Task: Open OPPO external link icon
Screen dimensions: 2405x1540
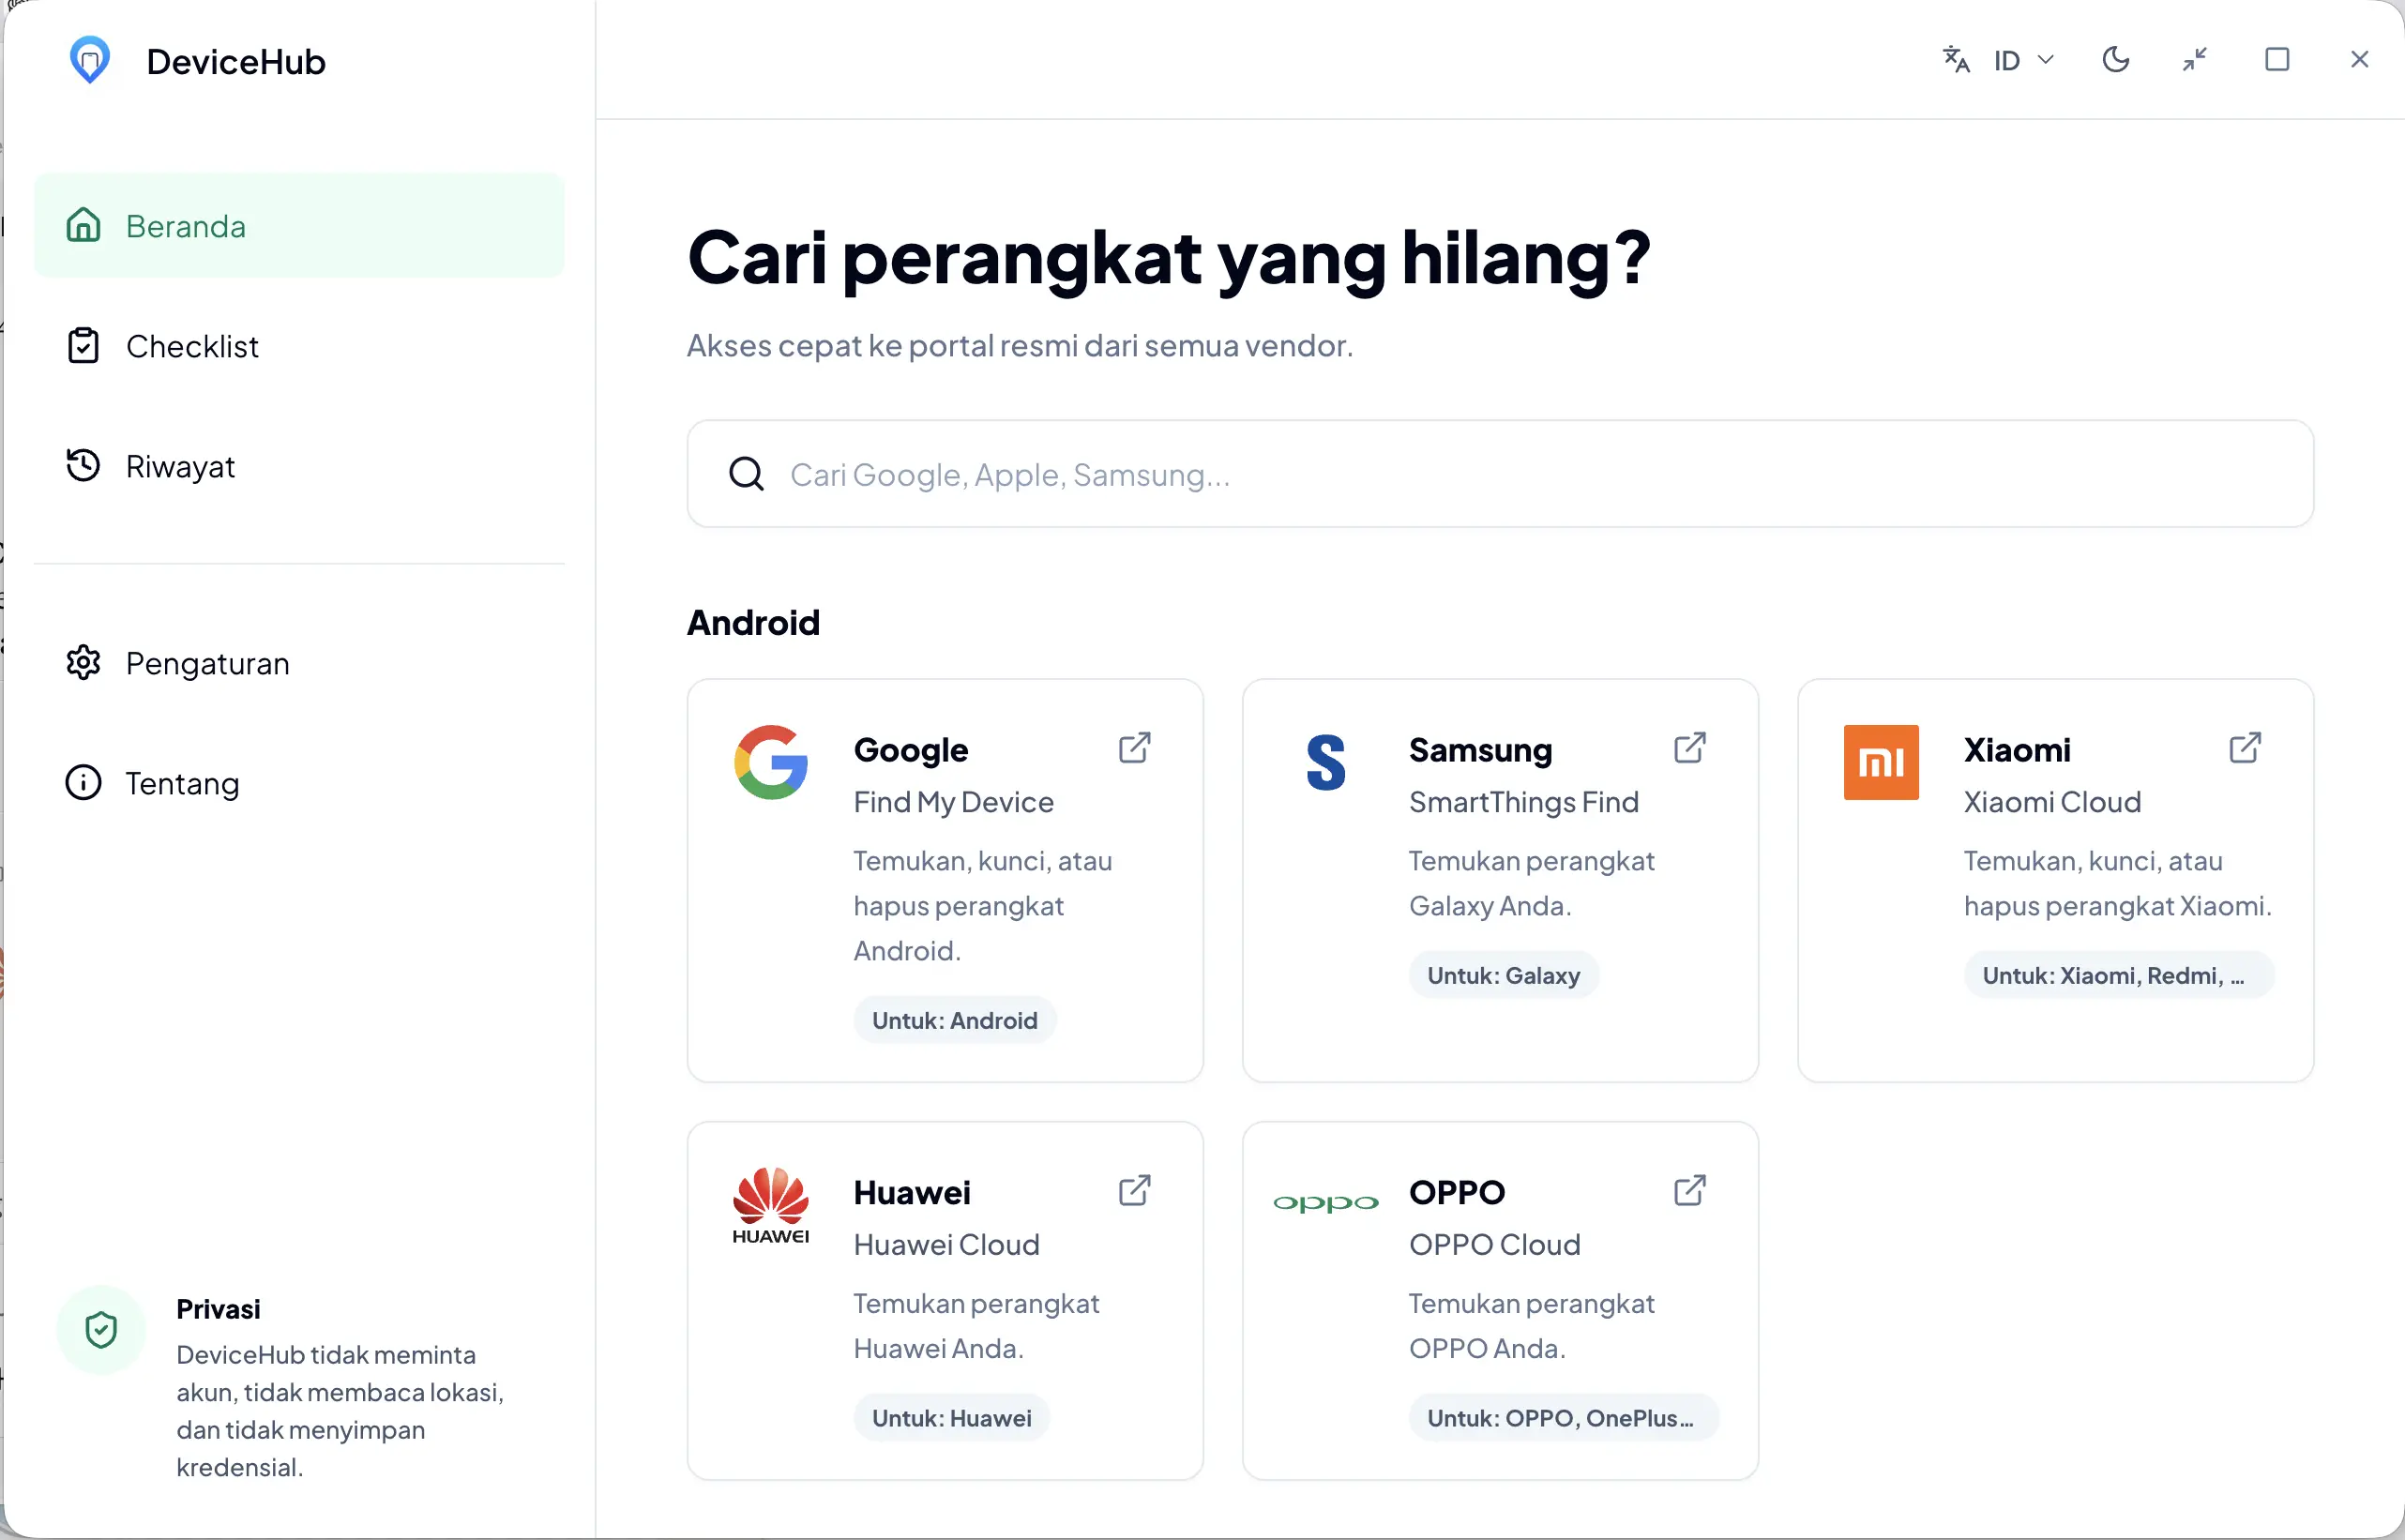Action: point(1690,1191)
